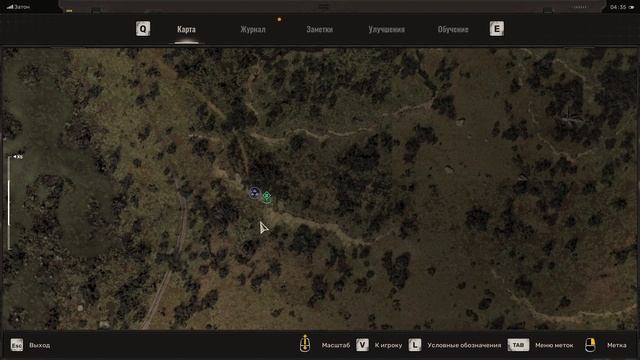Open Меню меток
Viewport: 640px width, 360px height.
554,345
